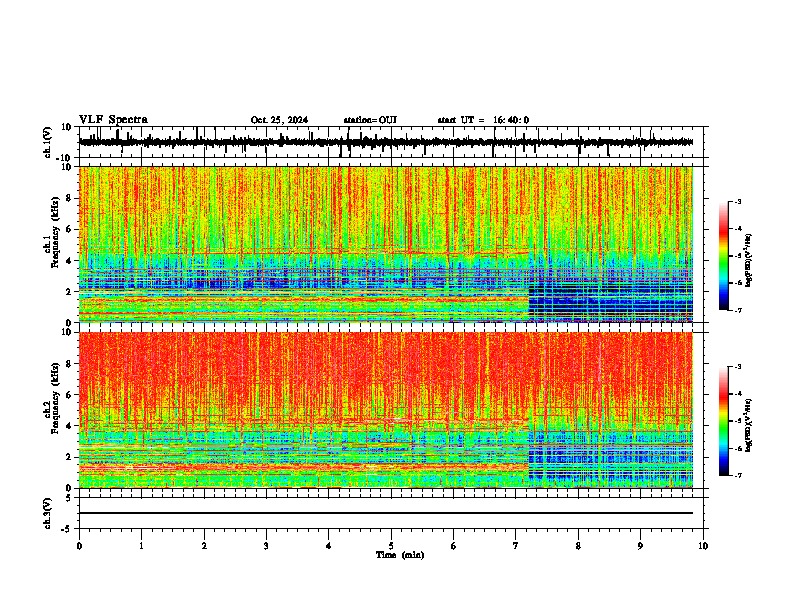Click the time axis tick label "1"
Viewport: 792px width, 612px height.
(141, 546)
